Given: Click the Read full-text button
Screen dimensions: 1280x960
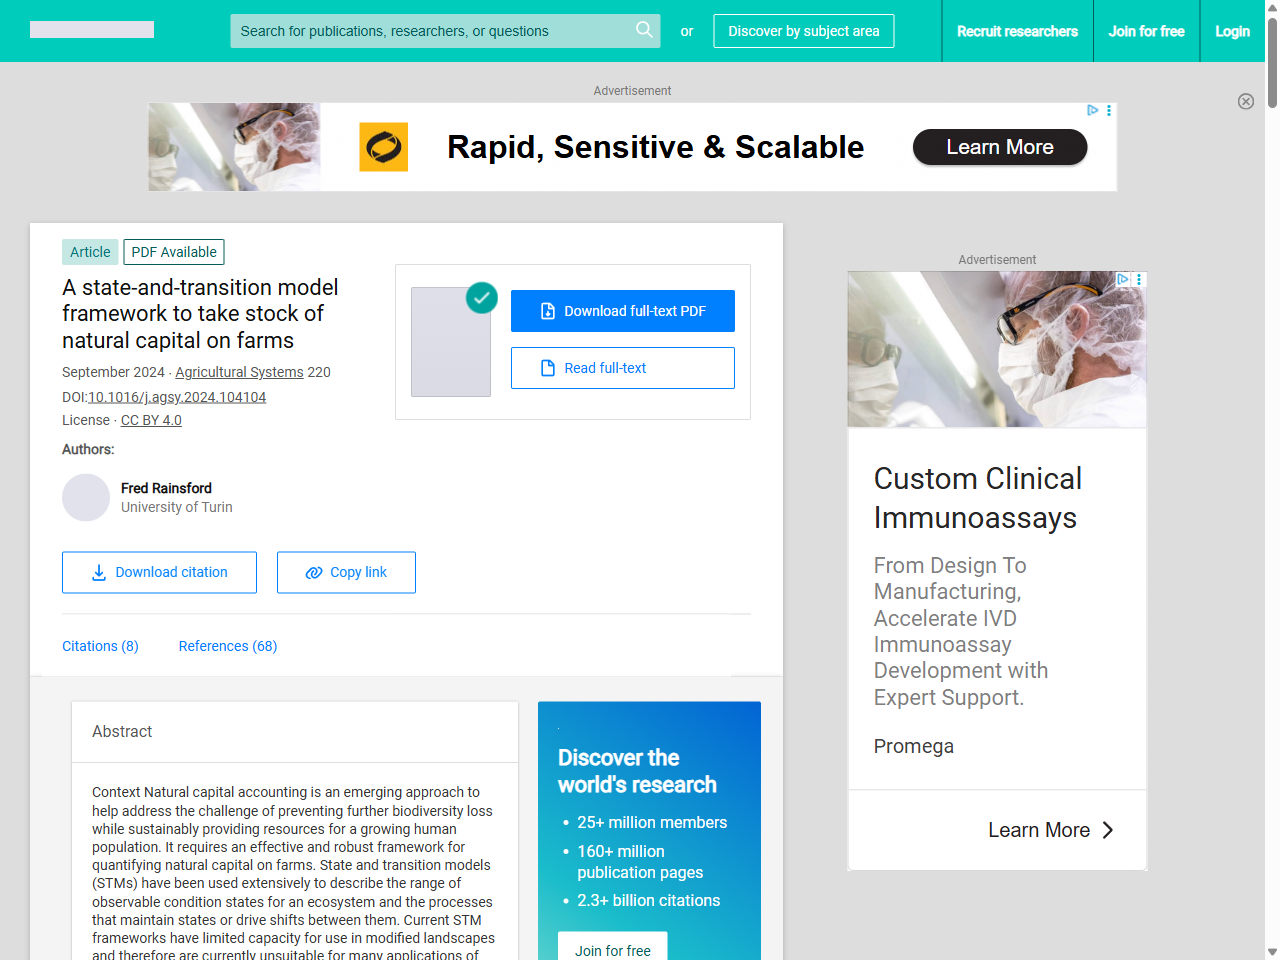Looking at the screenshot, I should point(623,368).
